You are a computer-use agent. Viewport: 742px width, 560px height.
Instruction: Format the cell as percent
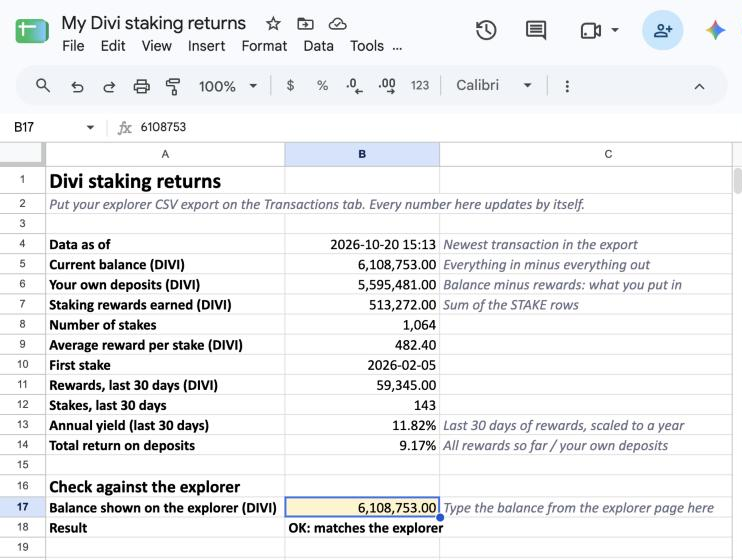tap(322, 86)
